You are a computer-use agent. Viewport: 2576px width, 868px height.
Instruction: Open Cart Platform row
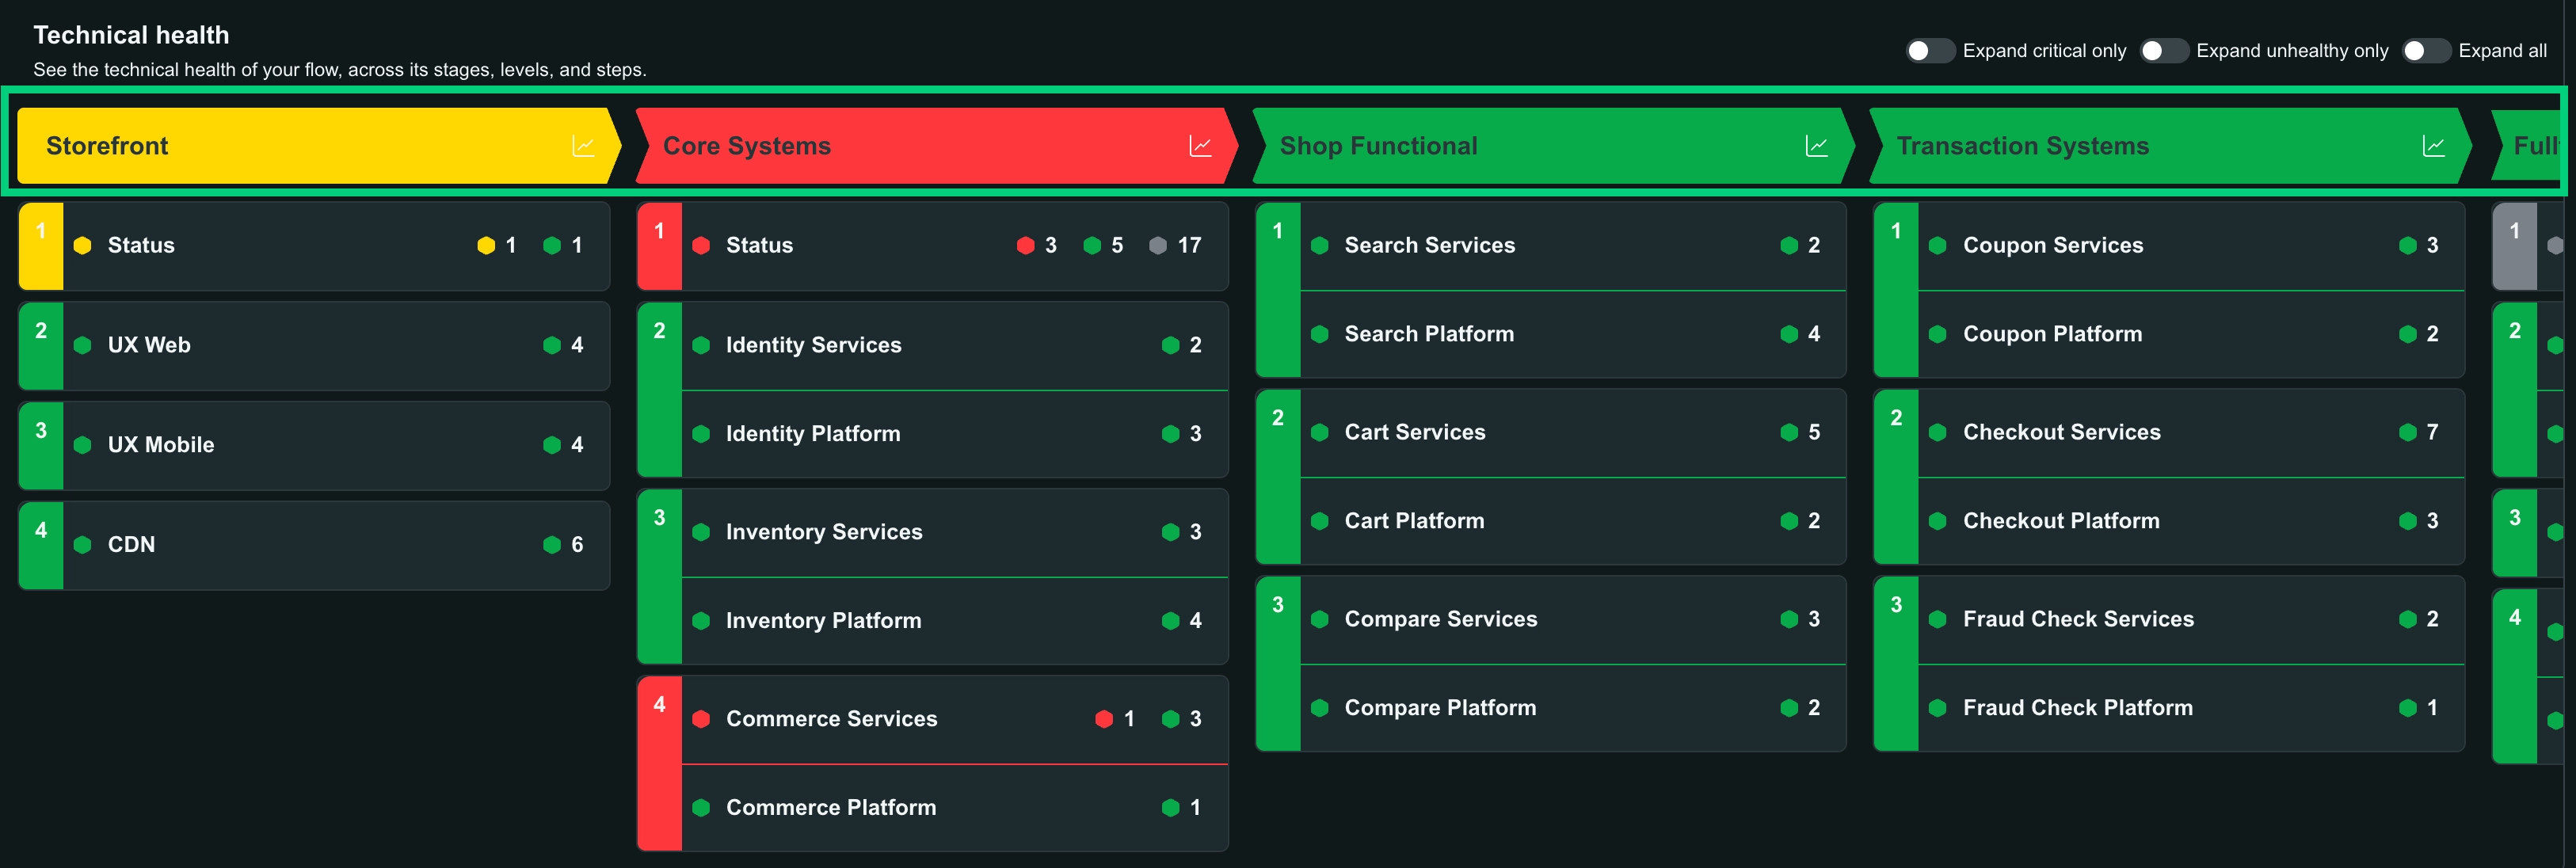1573,521
